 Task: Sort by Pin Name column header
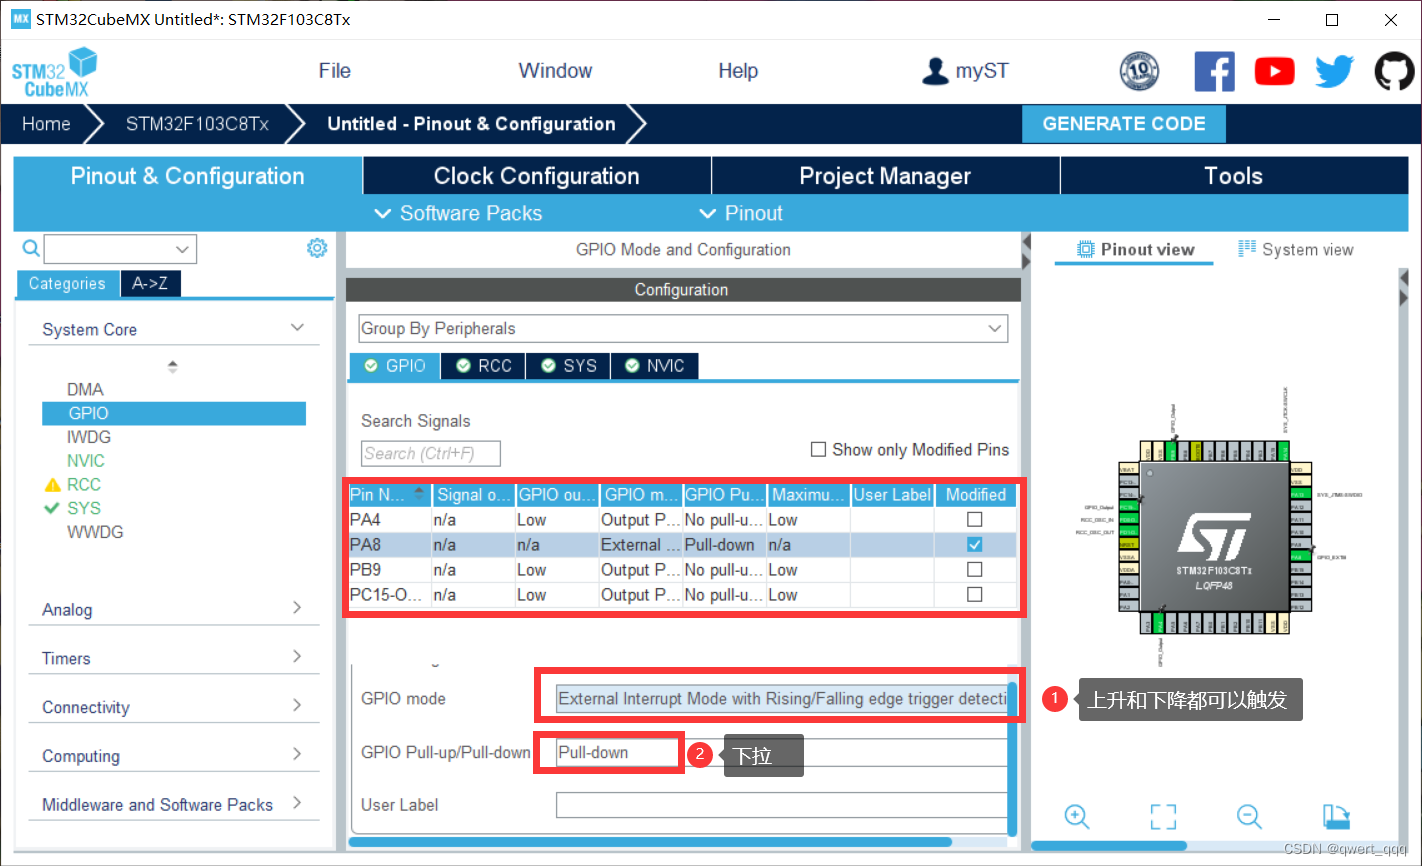point(389,494)
